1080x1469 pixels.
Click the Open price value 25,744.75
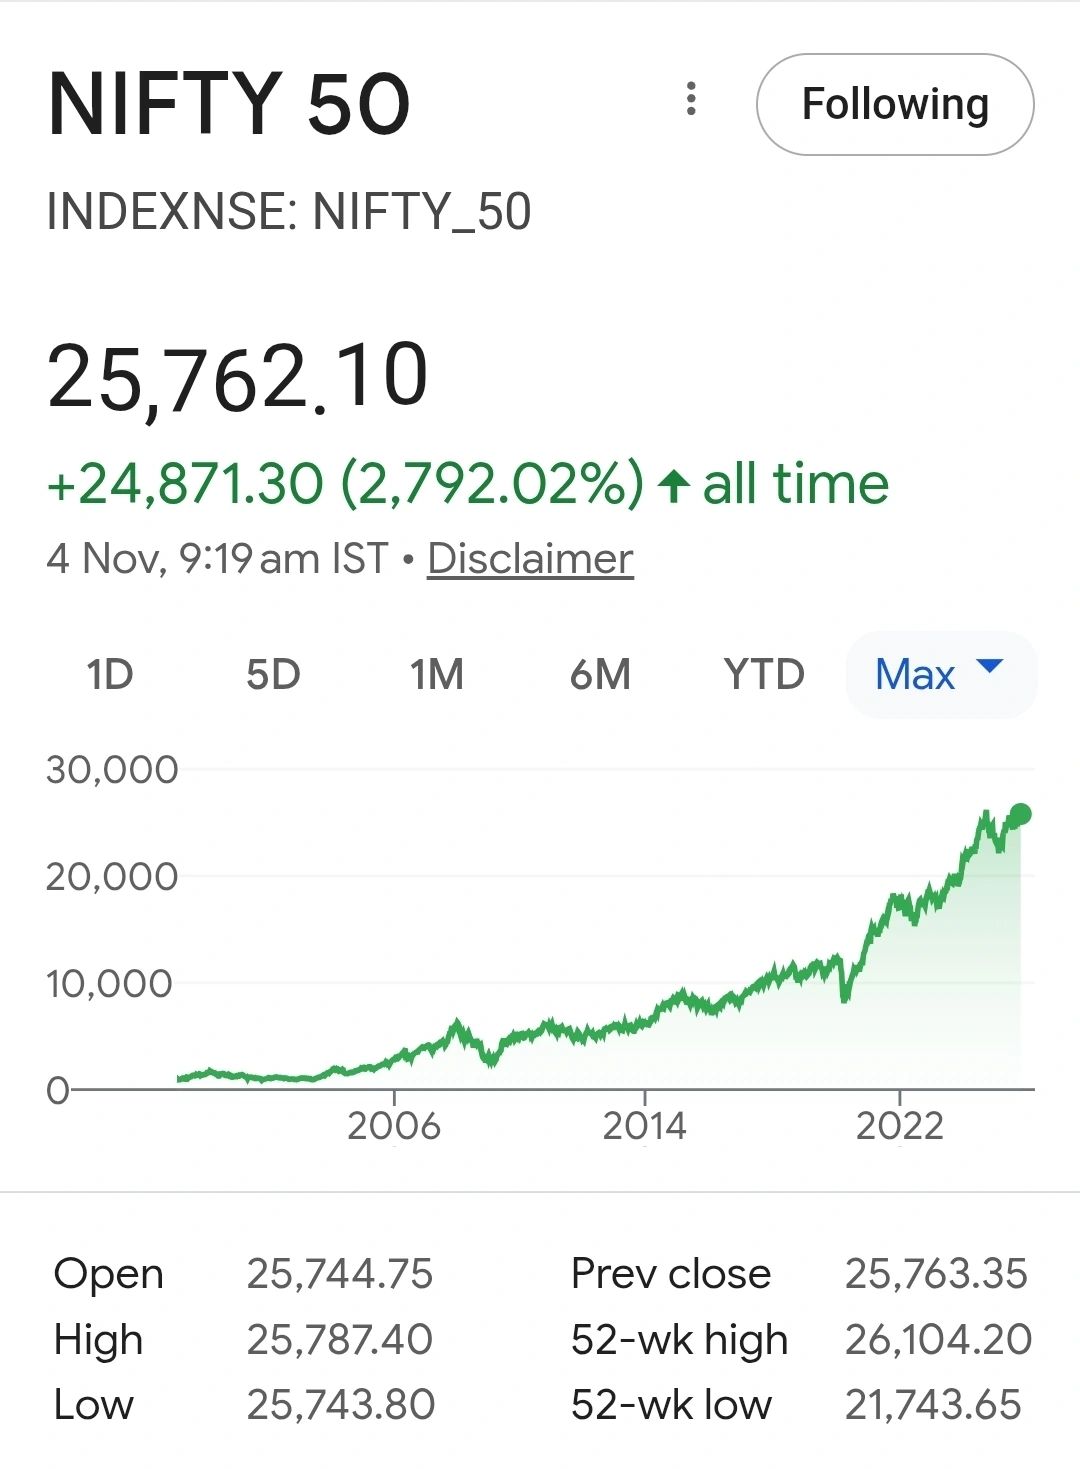click(340, 1274)
